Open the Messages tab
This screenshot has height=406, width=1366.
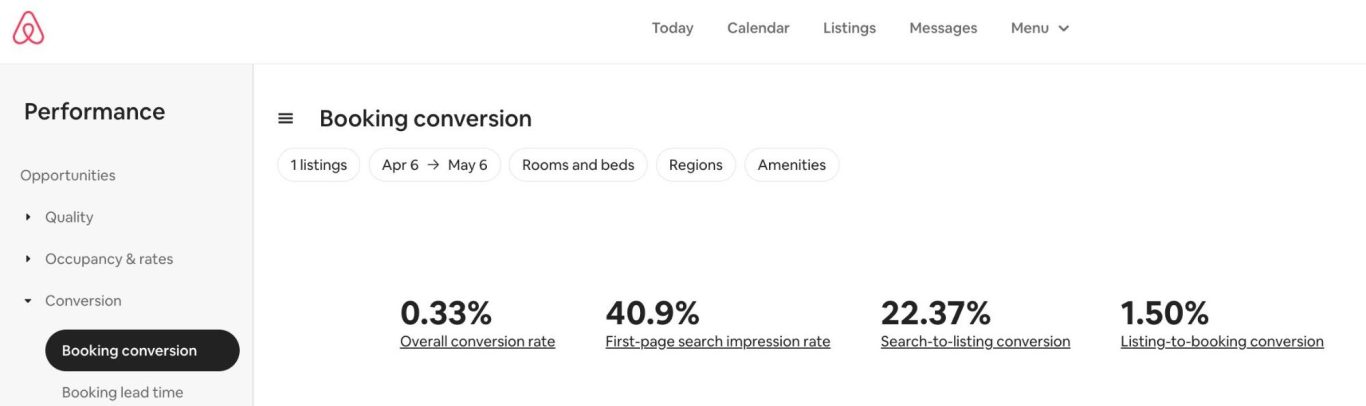tap(943, 28)
